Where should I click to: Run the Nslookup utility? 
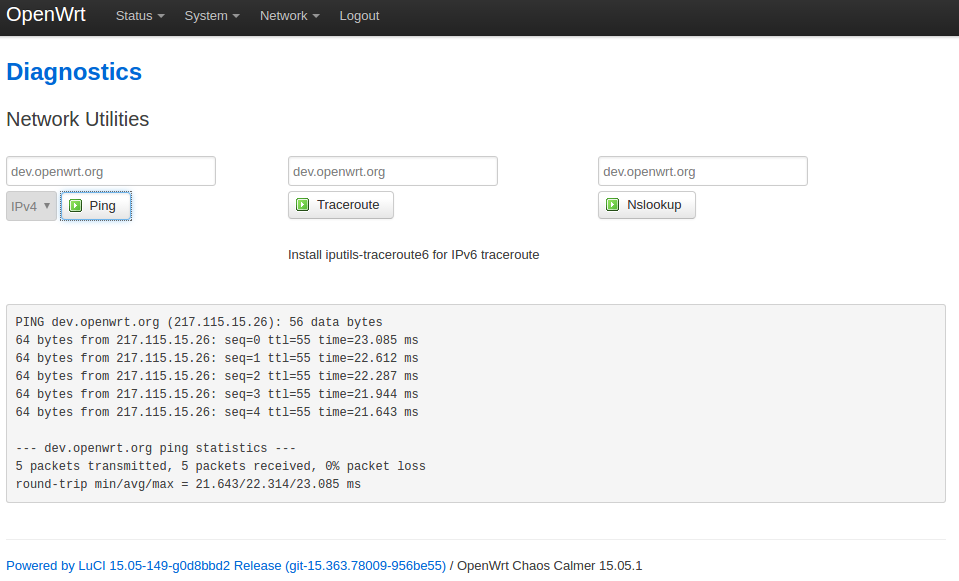point(646,205)
